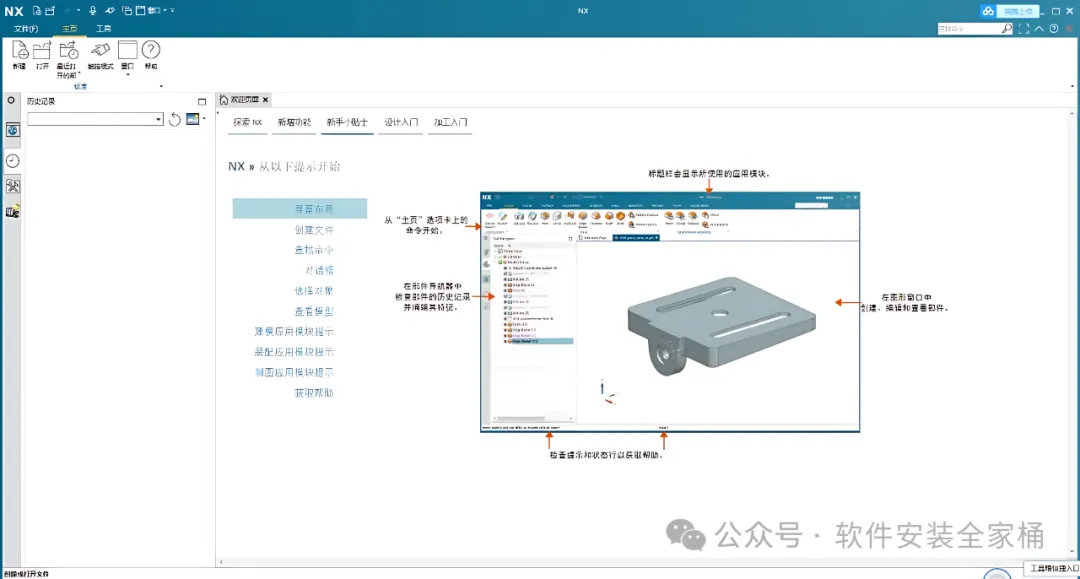1080x579 pixels.
Task: Click the refresh arrow in the History panel
Action: [175, 119]
